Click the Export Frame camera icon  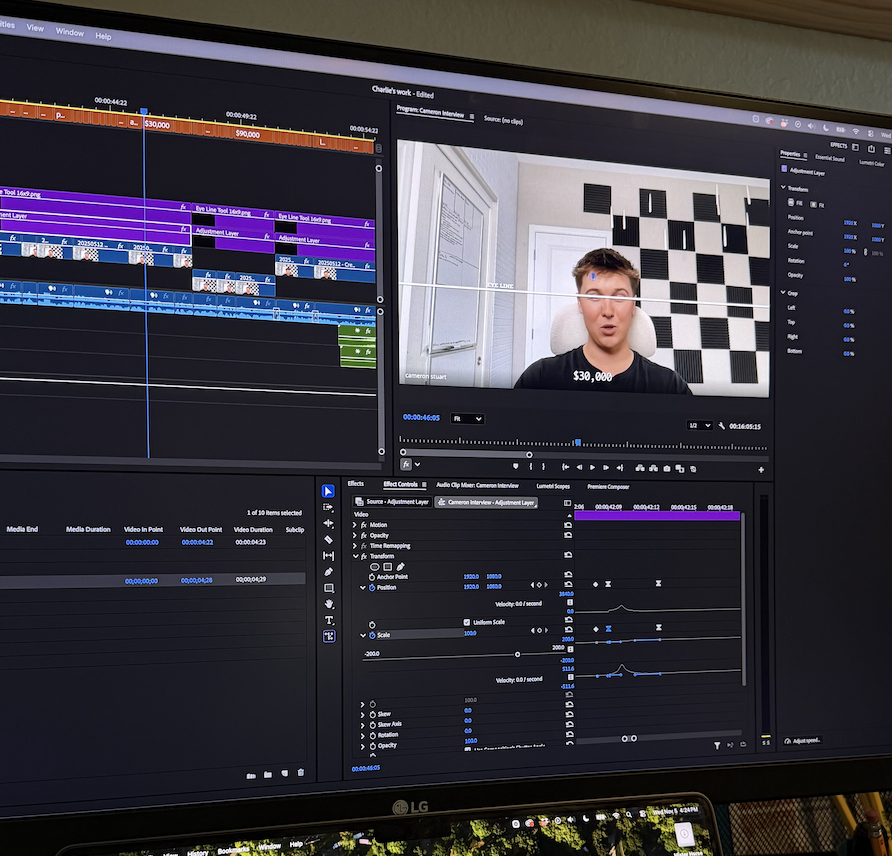click(667, 468)
